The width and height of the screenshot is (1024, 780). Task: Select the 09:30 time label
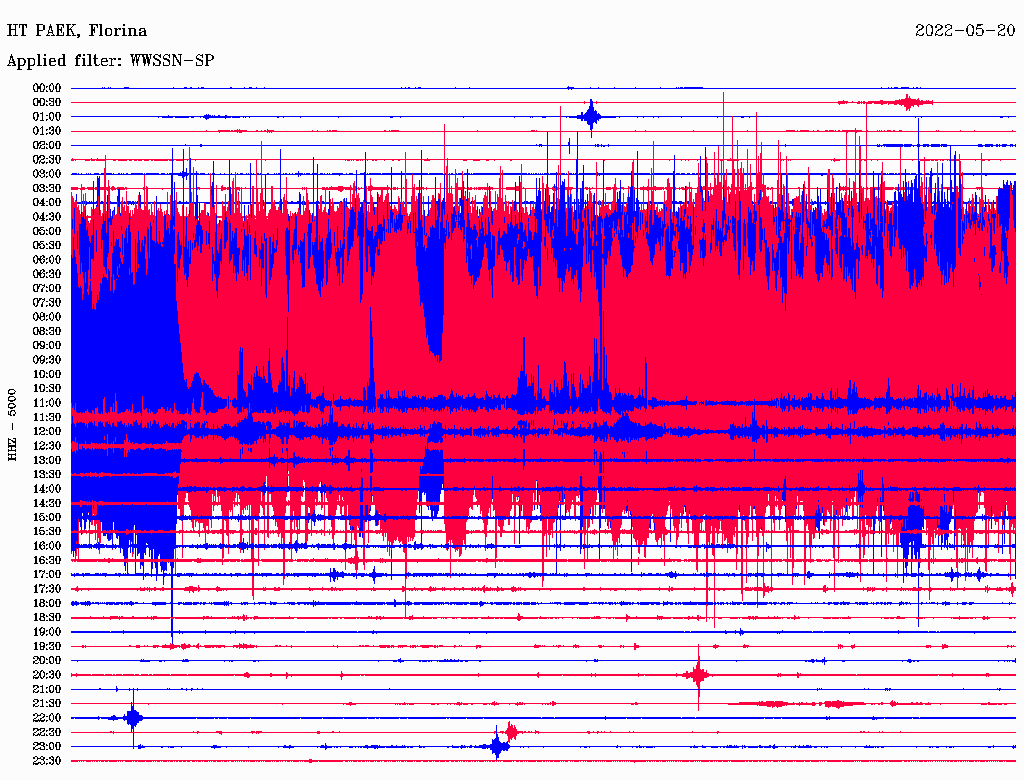(47, 361)
